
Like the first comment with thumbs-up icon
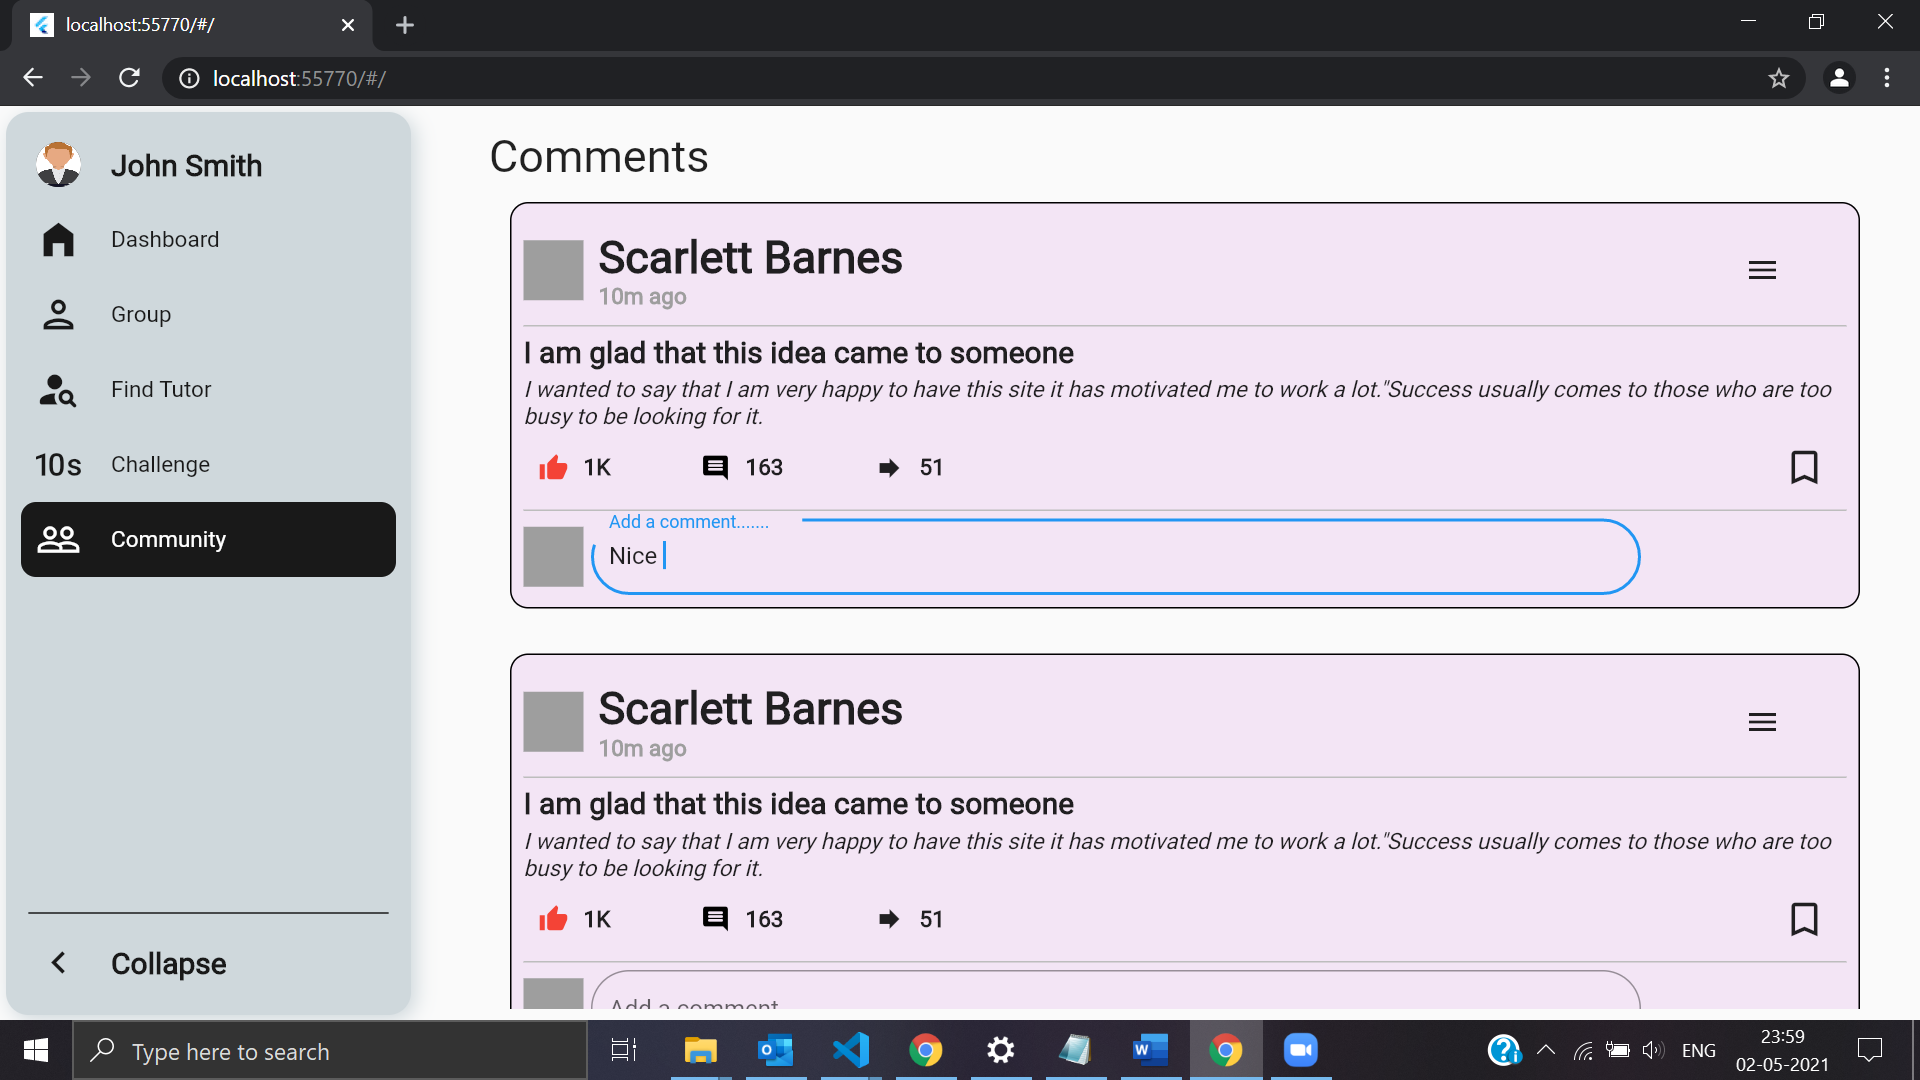coord(553,467)
